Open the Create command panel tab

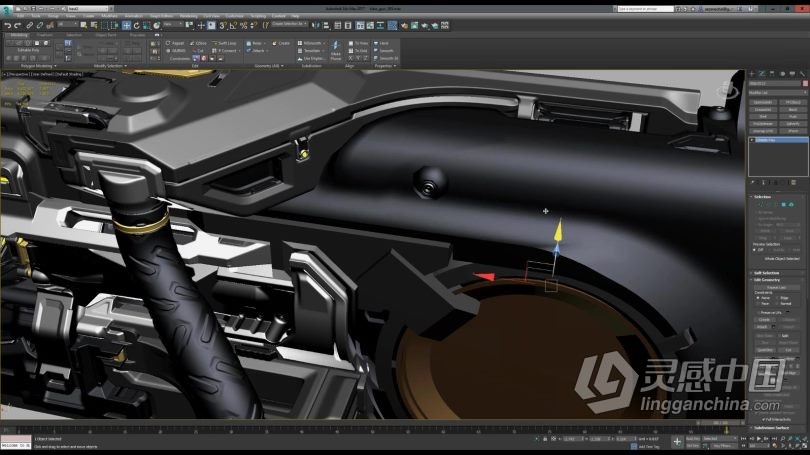752,74
